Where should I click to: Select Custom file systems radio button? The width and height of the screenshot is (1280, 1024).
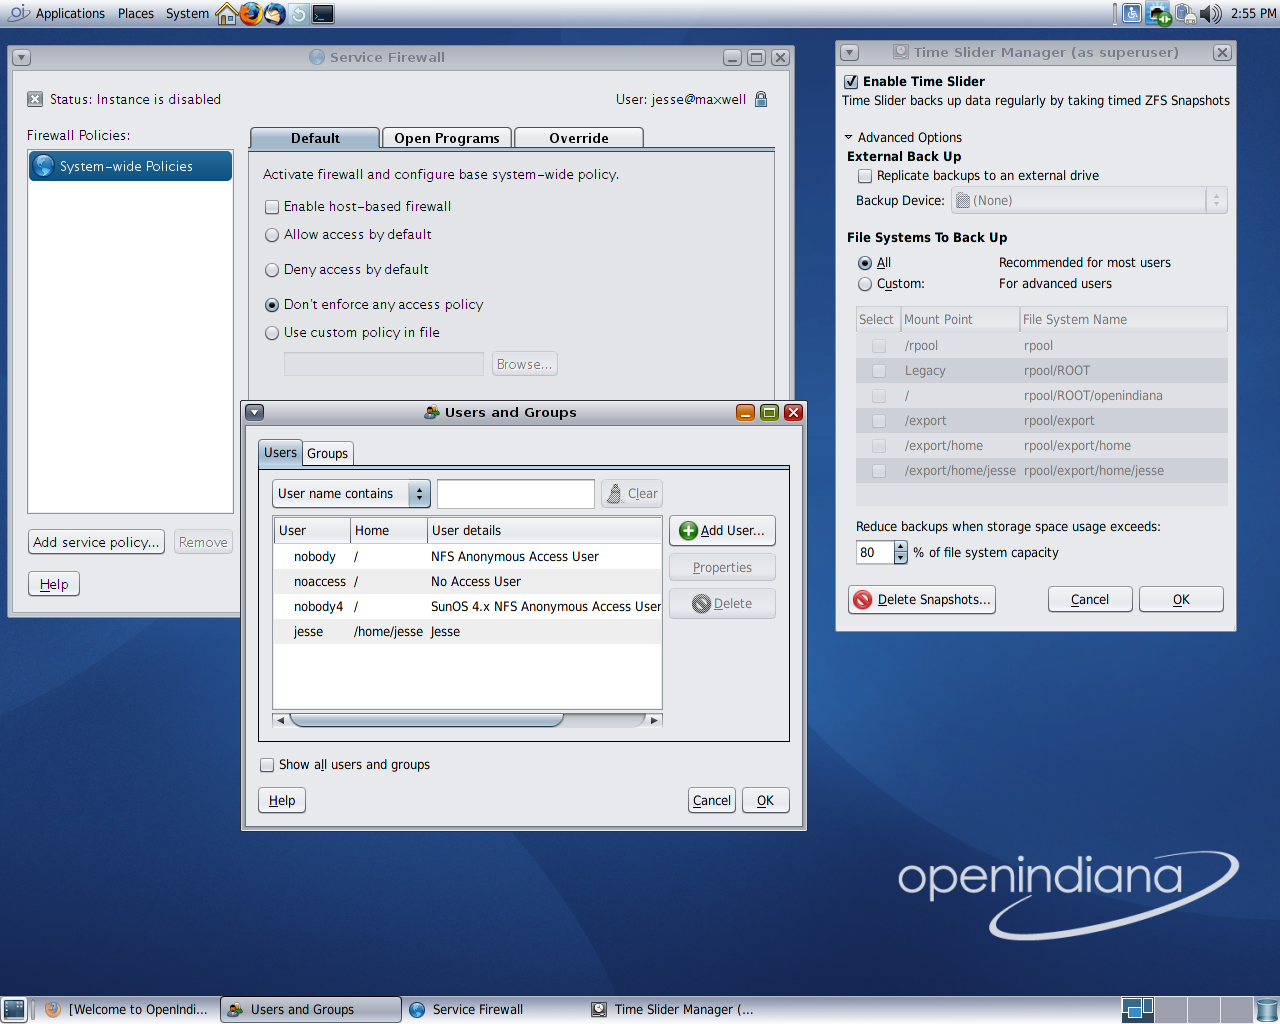click(865, 284)
